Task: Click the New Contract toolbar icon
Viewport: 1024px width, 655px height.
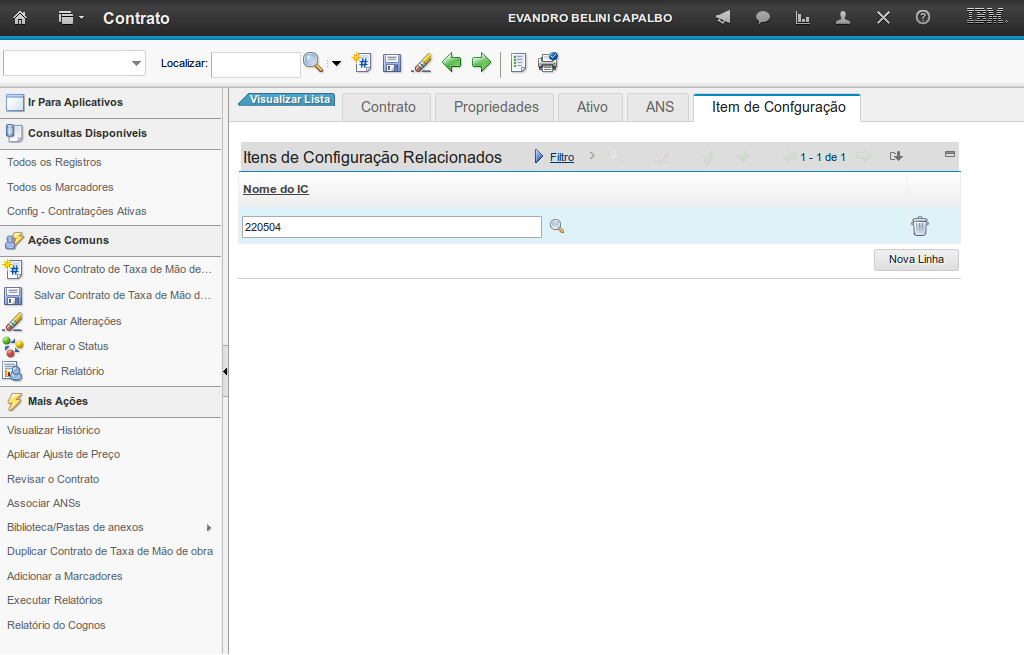Action: coord(362,63)
